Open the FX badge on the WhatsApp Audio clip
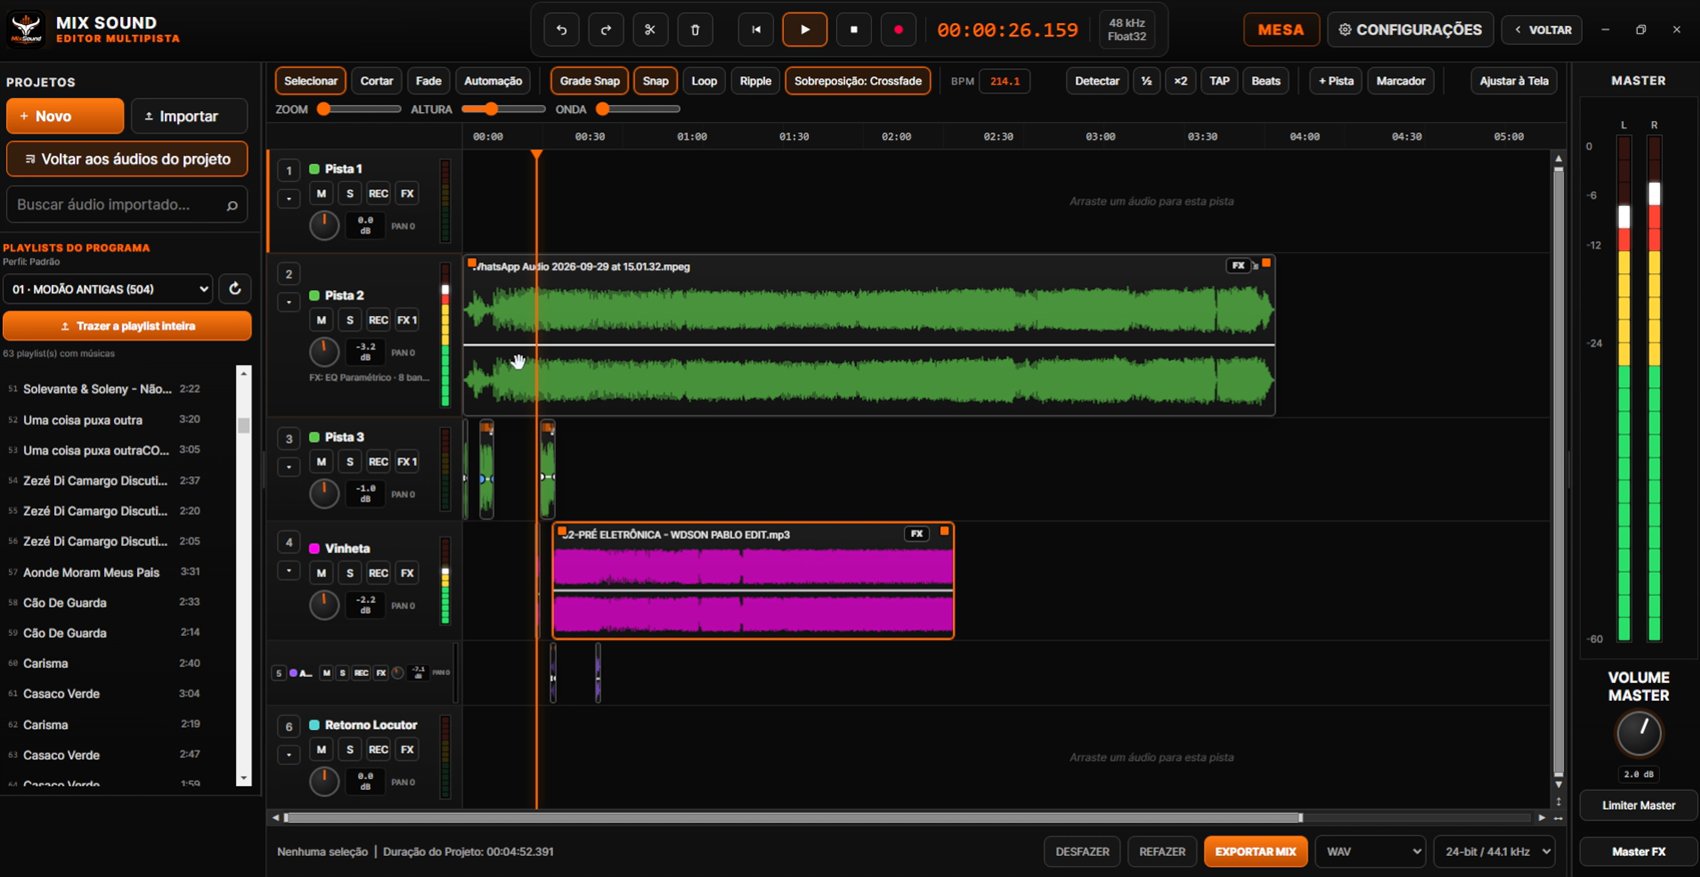Viewport: 1700px width, 877px height. click(1238, 266)
